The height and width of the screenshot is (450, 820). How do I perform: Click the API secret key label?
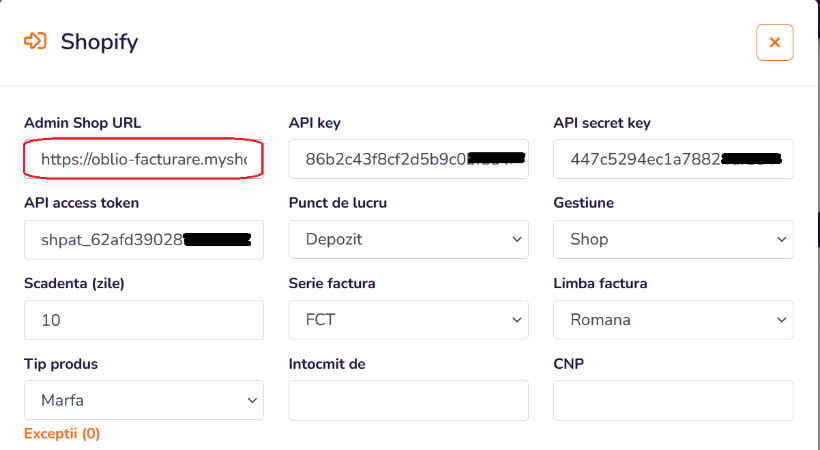[x=602, y=123]
